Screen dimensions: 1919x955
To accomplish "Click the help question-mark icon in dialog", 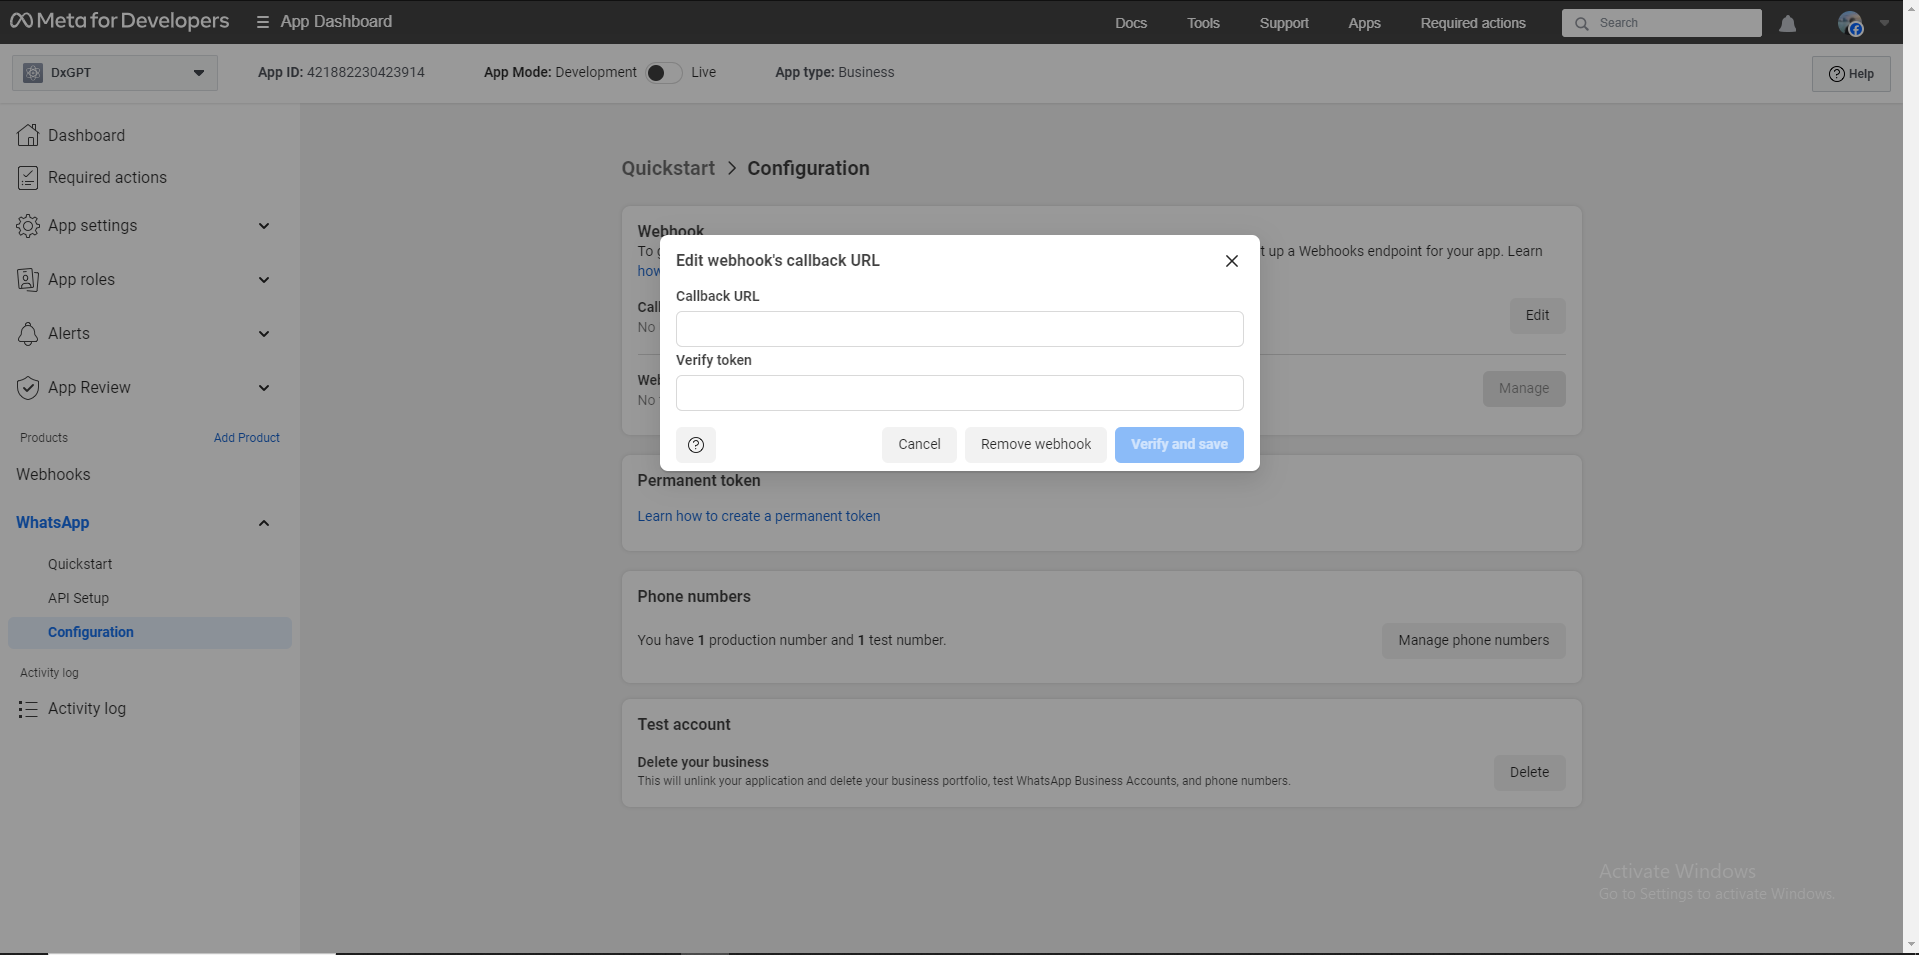I will [696, 445].
